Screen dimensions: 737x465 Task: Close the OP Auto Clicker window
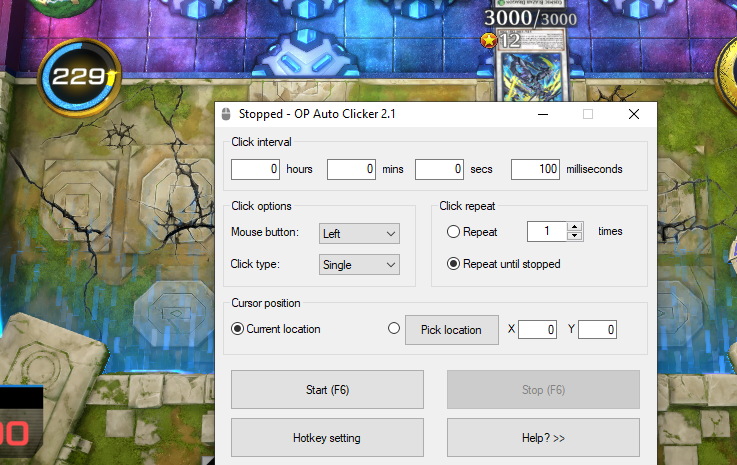(634, 114)
